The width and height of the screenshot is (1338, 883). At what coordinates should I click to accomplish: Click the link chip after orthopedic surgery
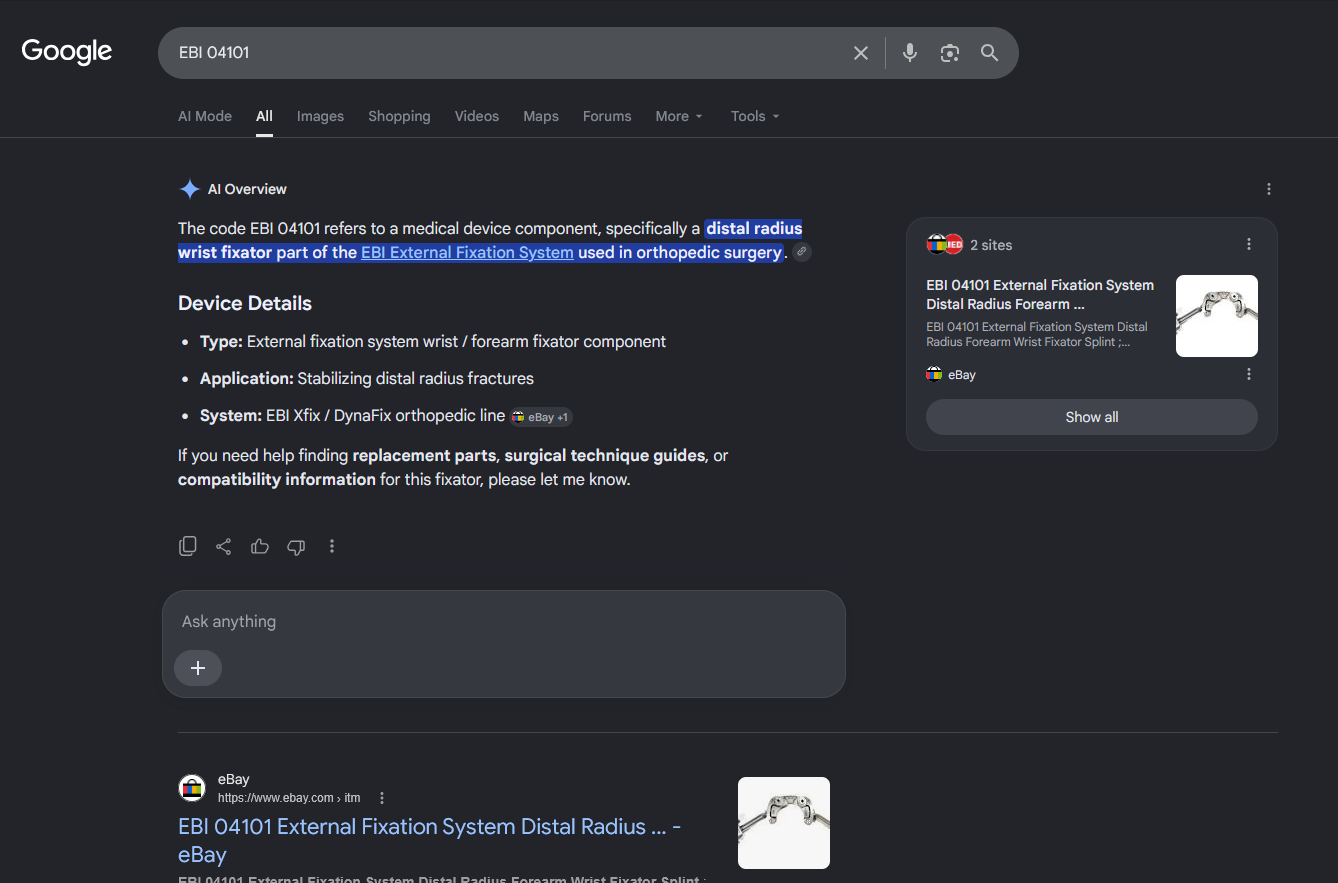tap(802, 252)
